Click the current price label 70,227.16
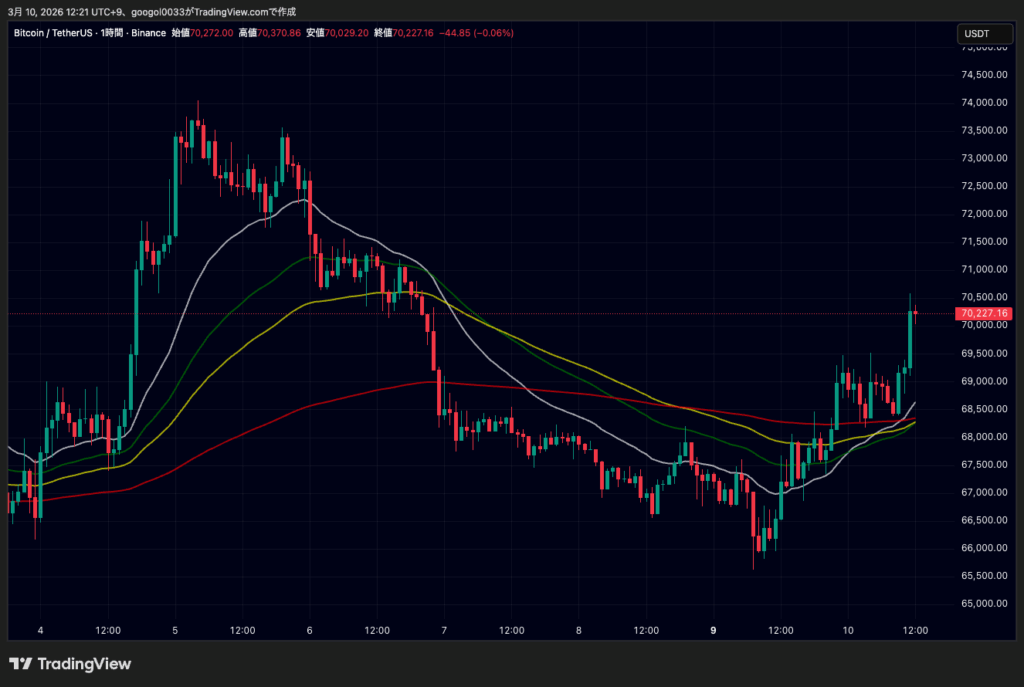The height and width of the screenshot is (687, 1024). click(x=986, y=313)
